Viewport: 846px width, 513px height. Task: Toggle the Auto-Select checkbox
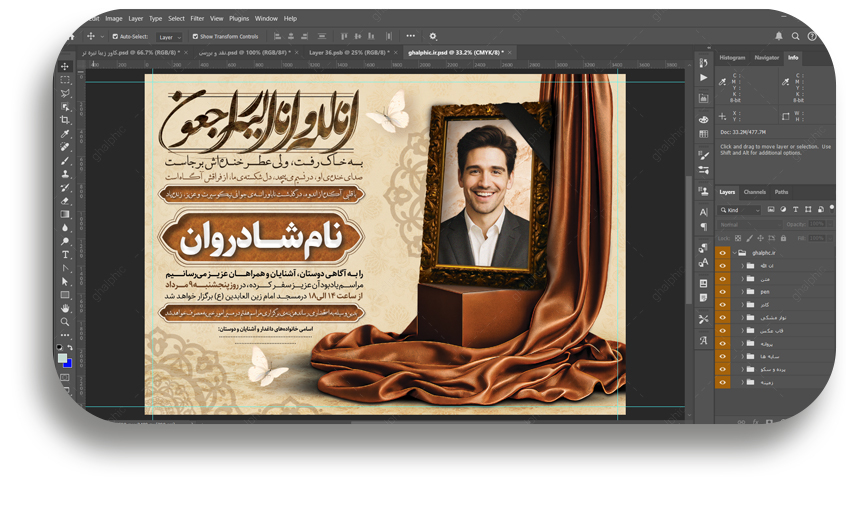[116, 37]
